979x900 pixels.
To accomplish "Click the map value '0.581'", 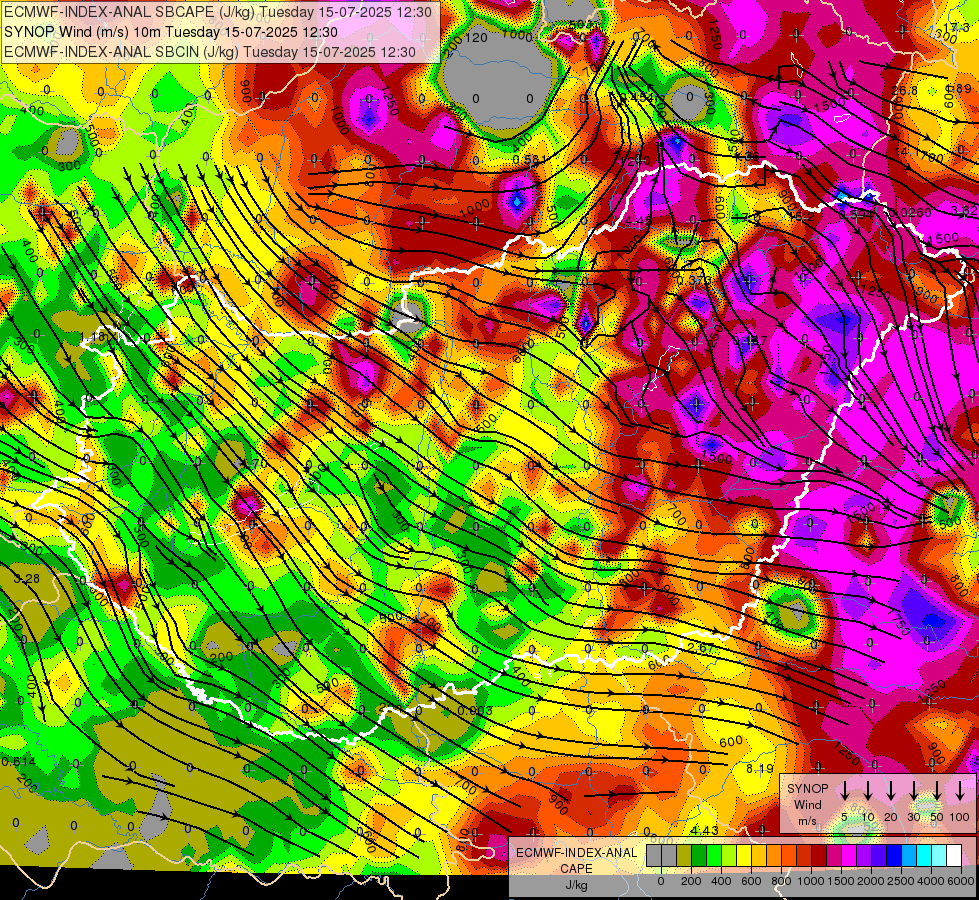I will click(530, 160).
